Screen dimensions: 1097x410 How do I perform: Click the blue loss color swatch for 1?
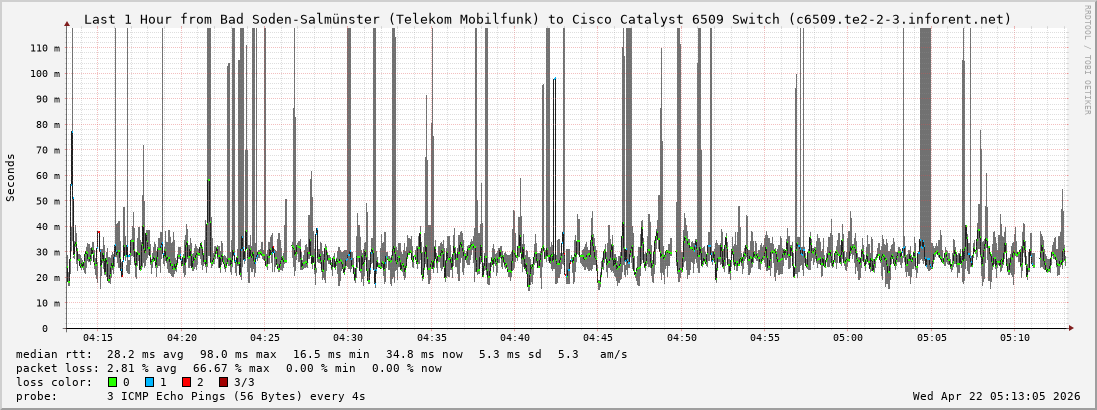pos(149,382)
